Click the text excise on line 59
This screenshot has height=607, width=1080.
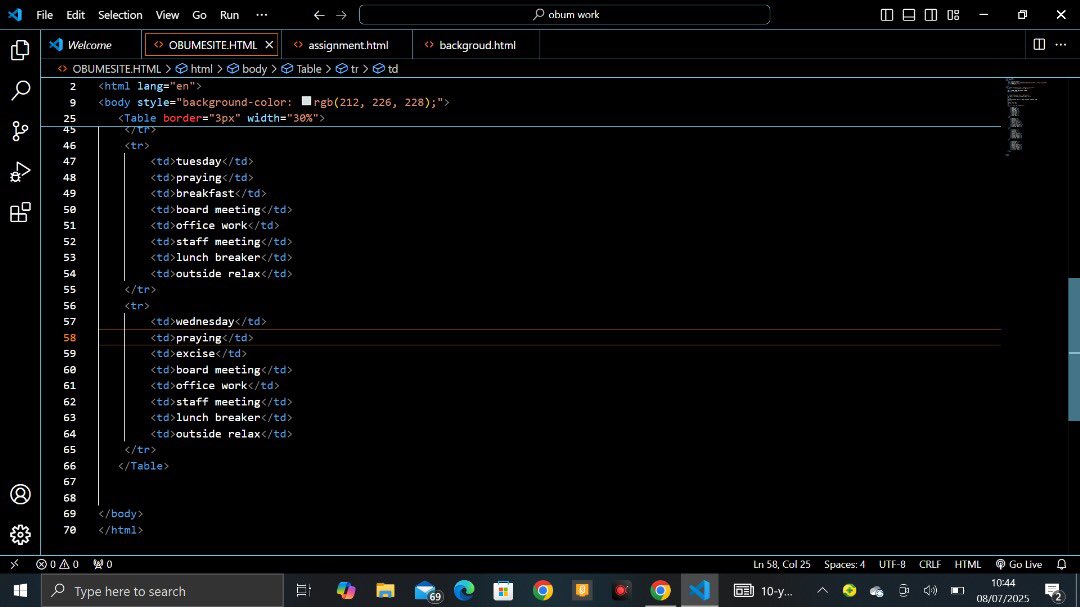[x=196, y=353]
